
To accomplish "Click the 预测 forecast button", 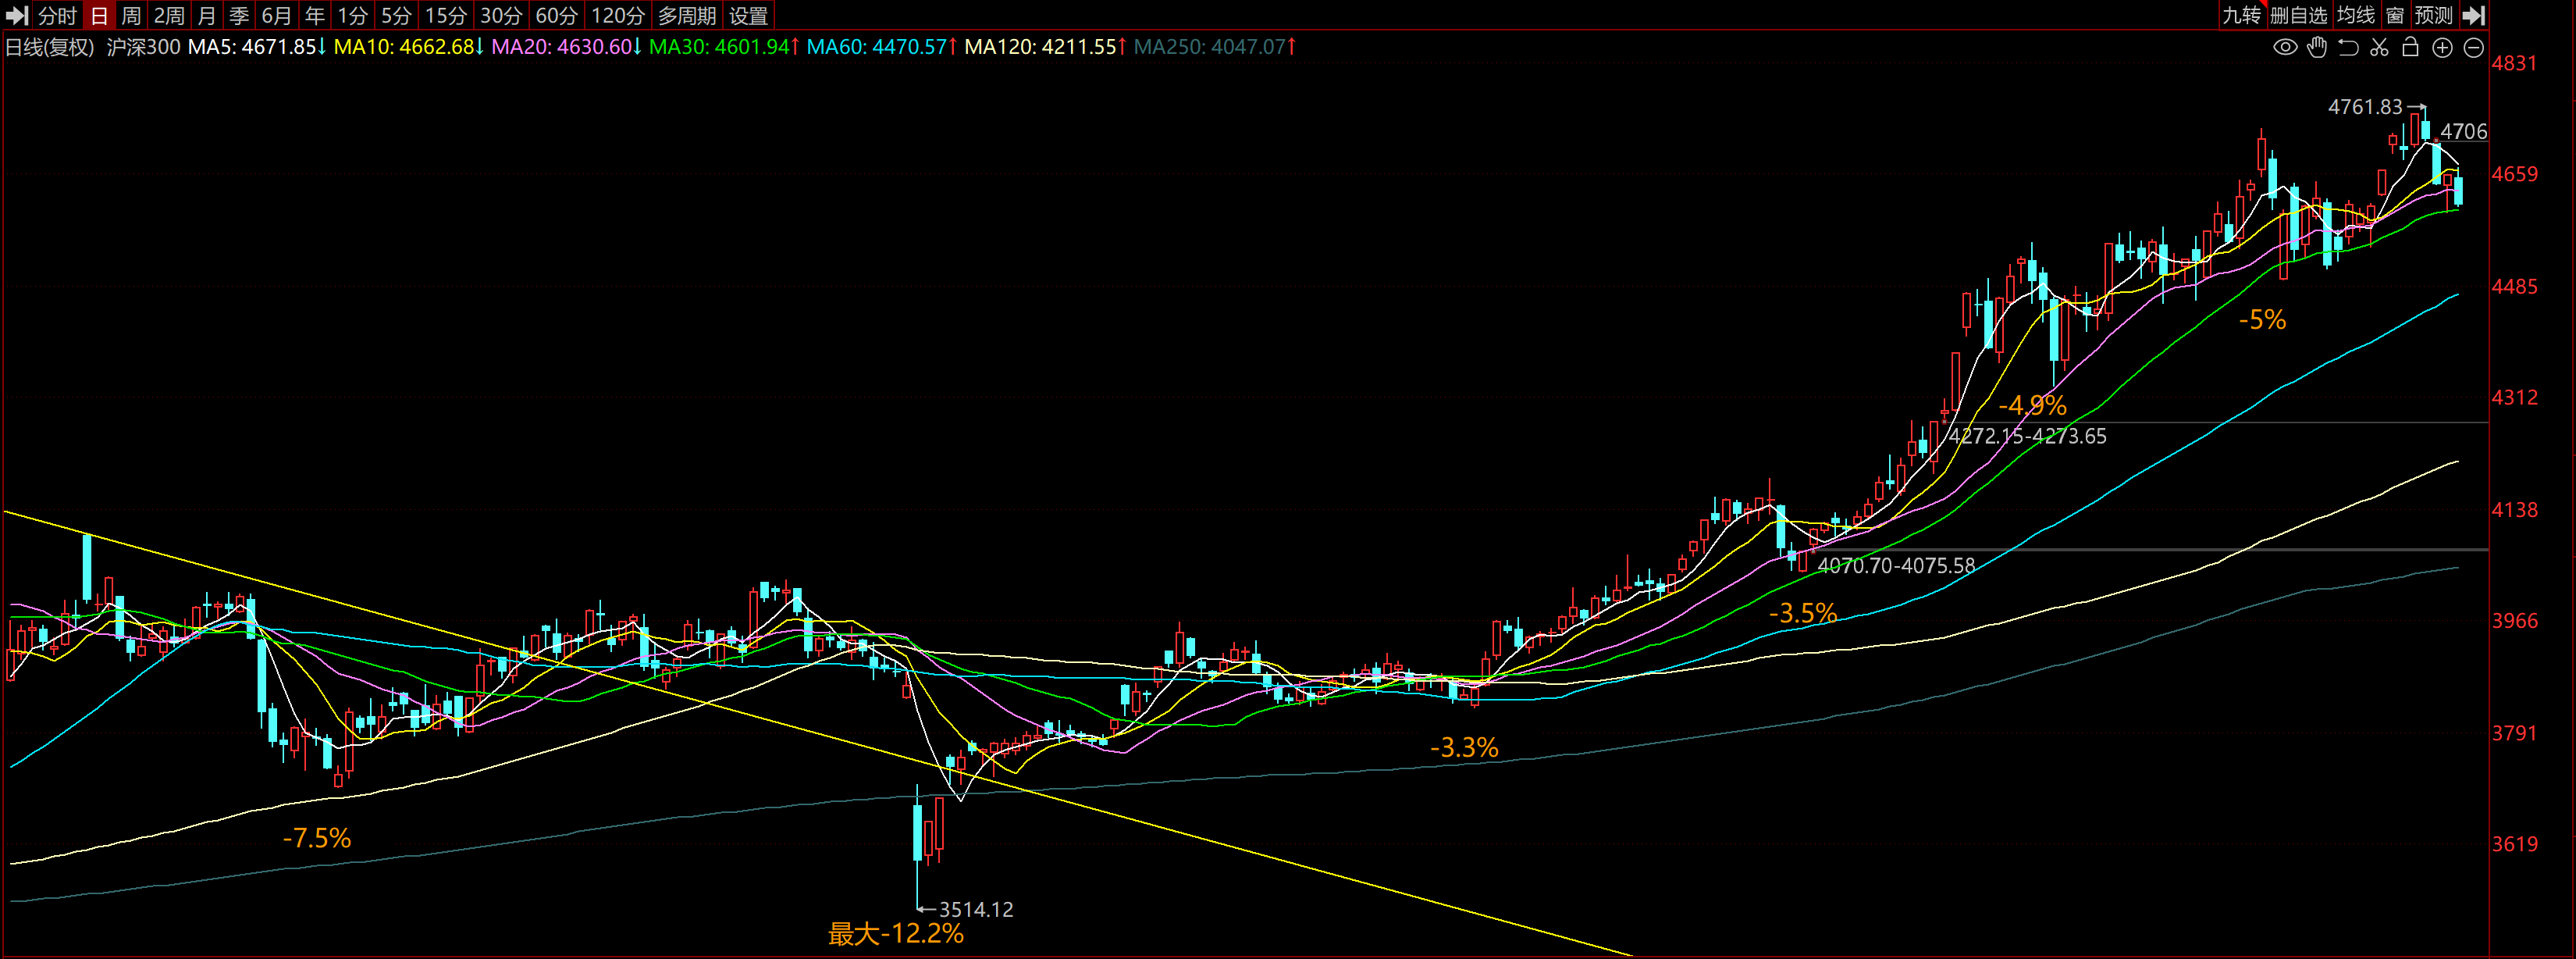I will coord(2432,15).
